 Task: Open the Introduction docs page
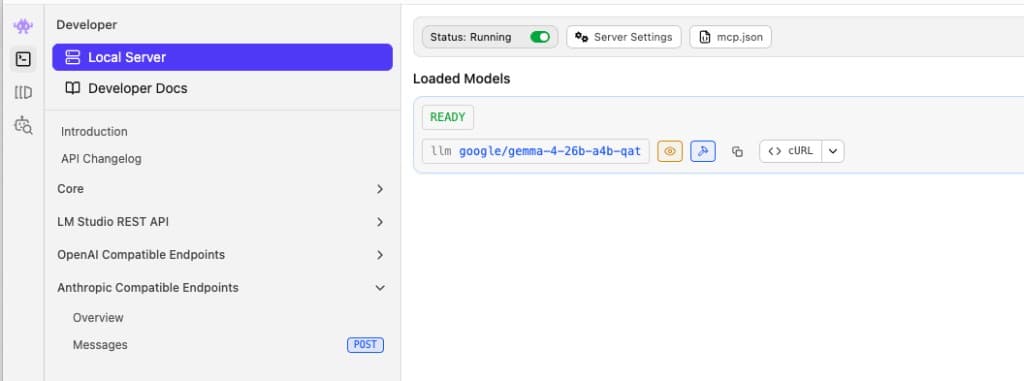click(94, 131)
